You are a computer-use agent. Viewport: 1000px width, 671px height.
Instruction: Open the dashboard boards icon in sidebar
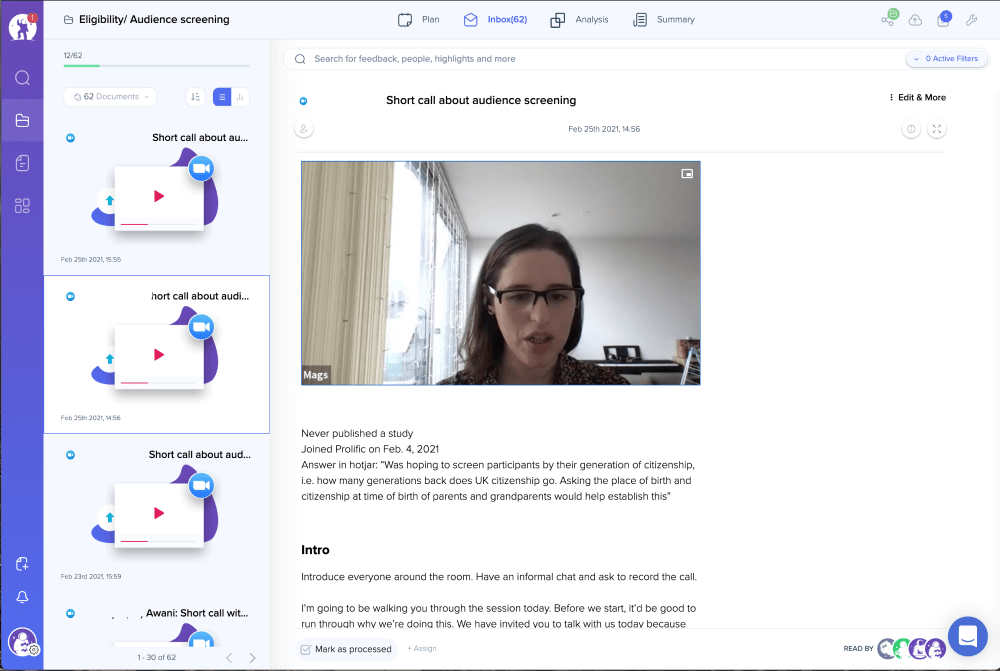[22, 205]
